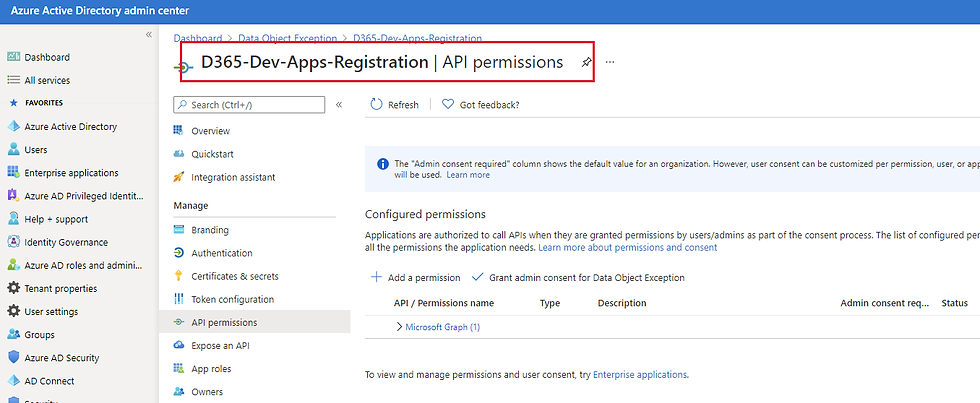Go to Users in sidebar
This screenshot has width=980, height=403.
[x=36, y=149]
